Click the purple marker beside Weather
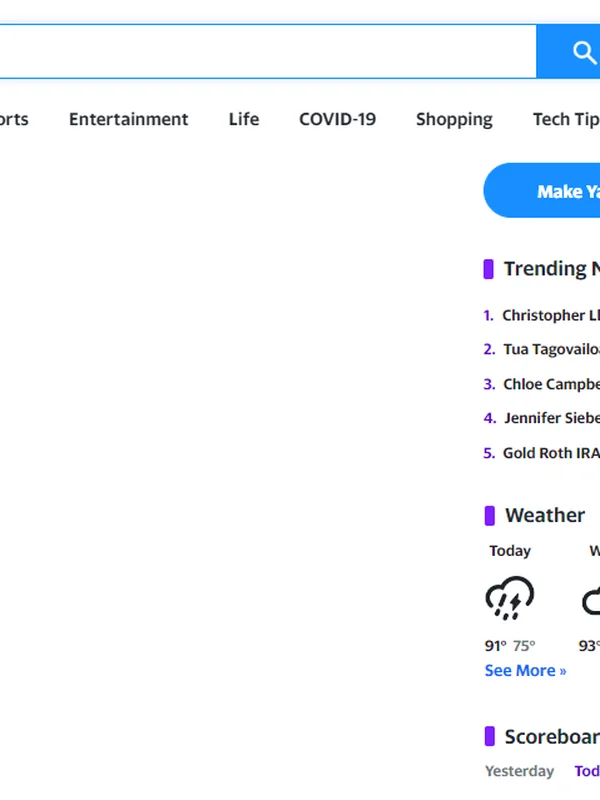This screenshot has width=600, height=800. (489, 515)
